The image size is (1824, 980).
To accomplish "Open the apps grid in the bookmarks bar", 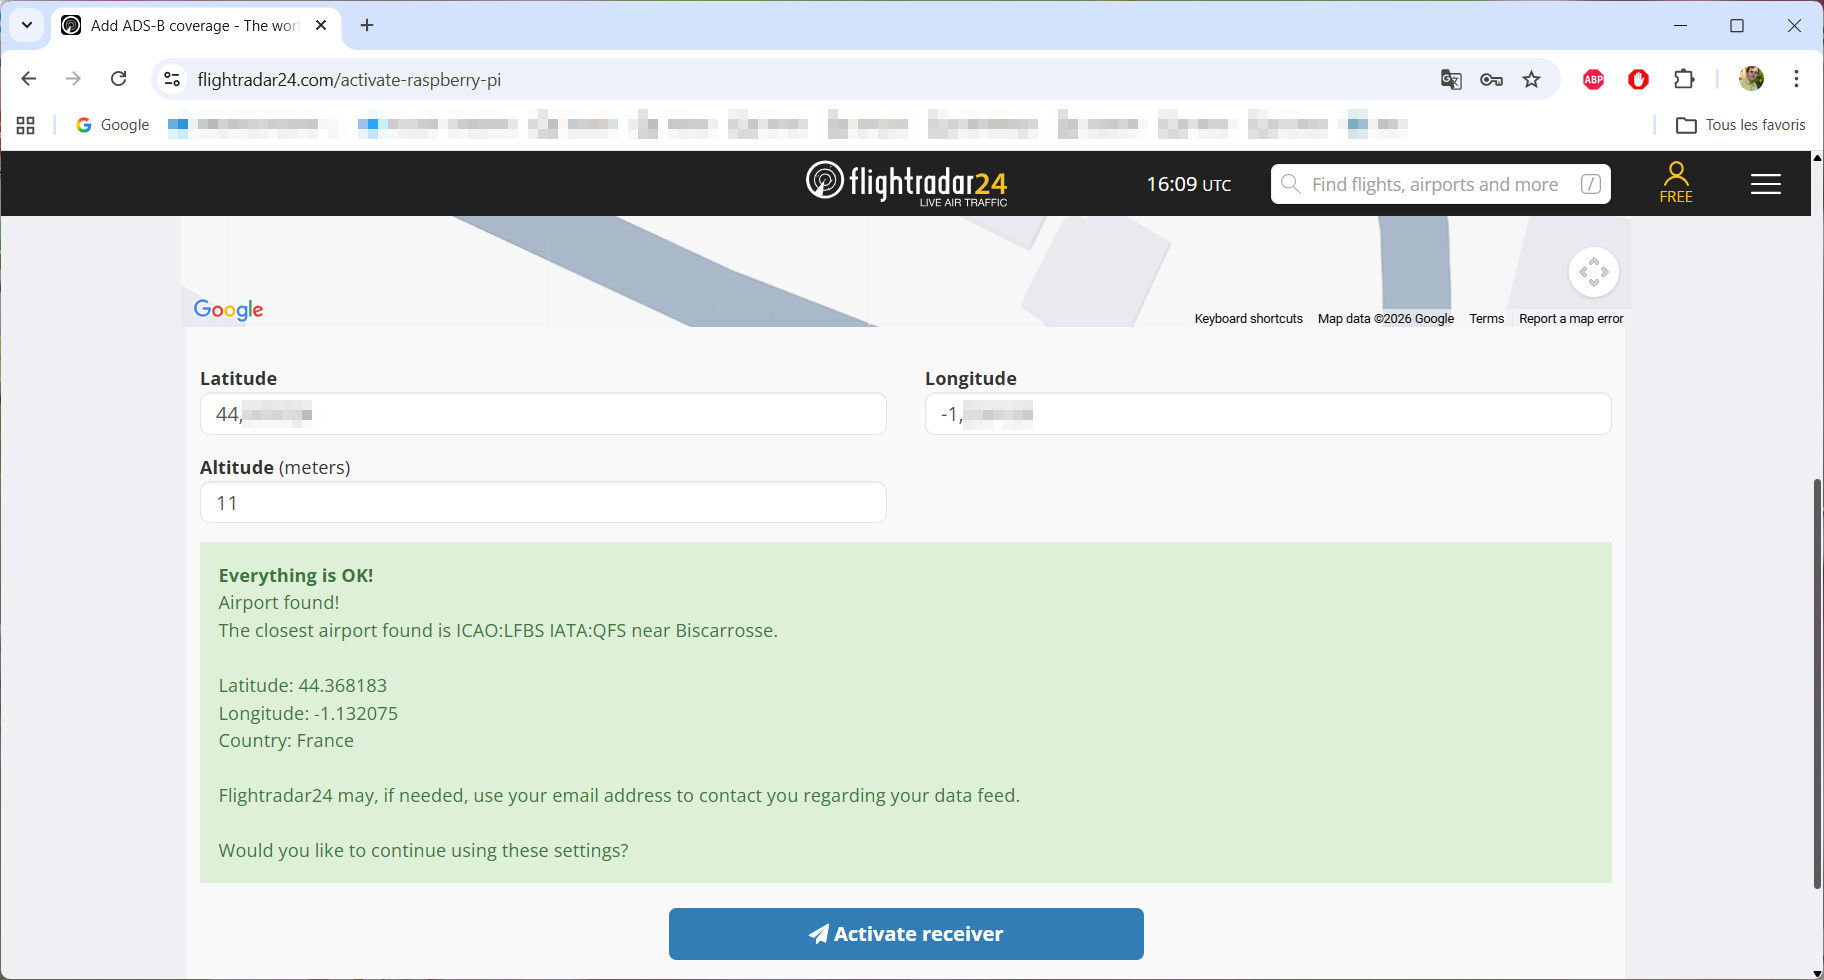I will point(26,125).
